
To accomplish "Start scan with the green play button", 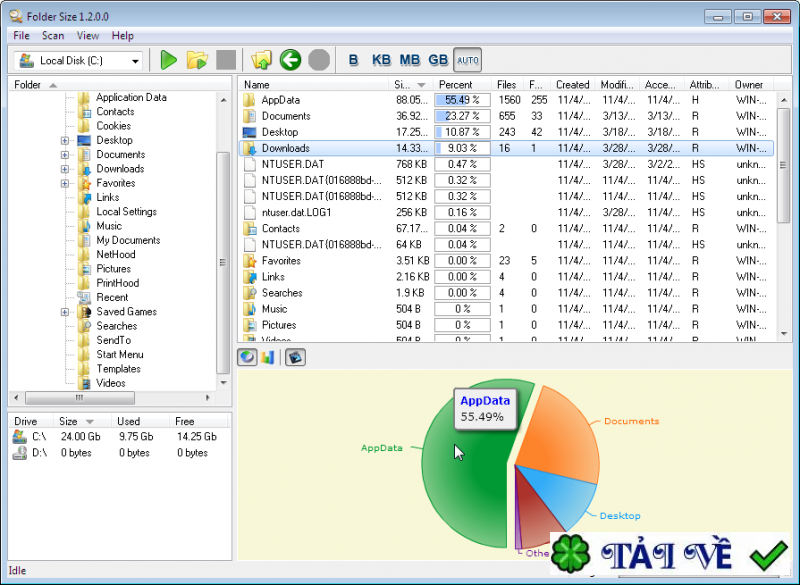I will (x=168, y=60).
